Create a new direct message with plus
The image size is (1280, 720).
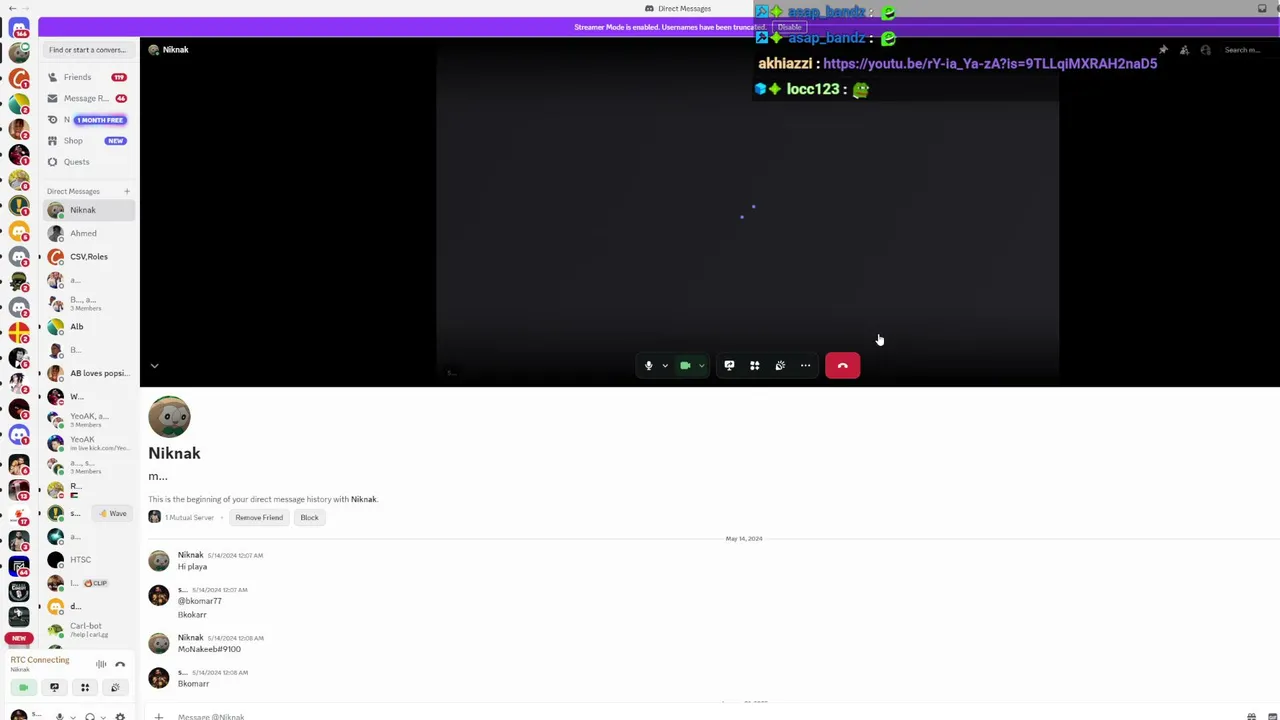pyautogui.click(x=127, y=191)
